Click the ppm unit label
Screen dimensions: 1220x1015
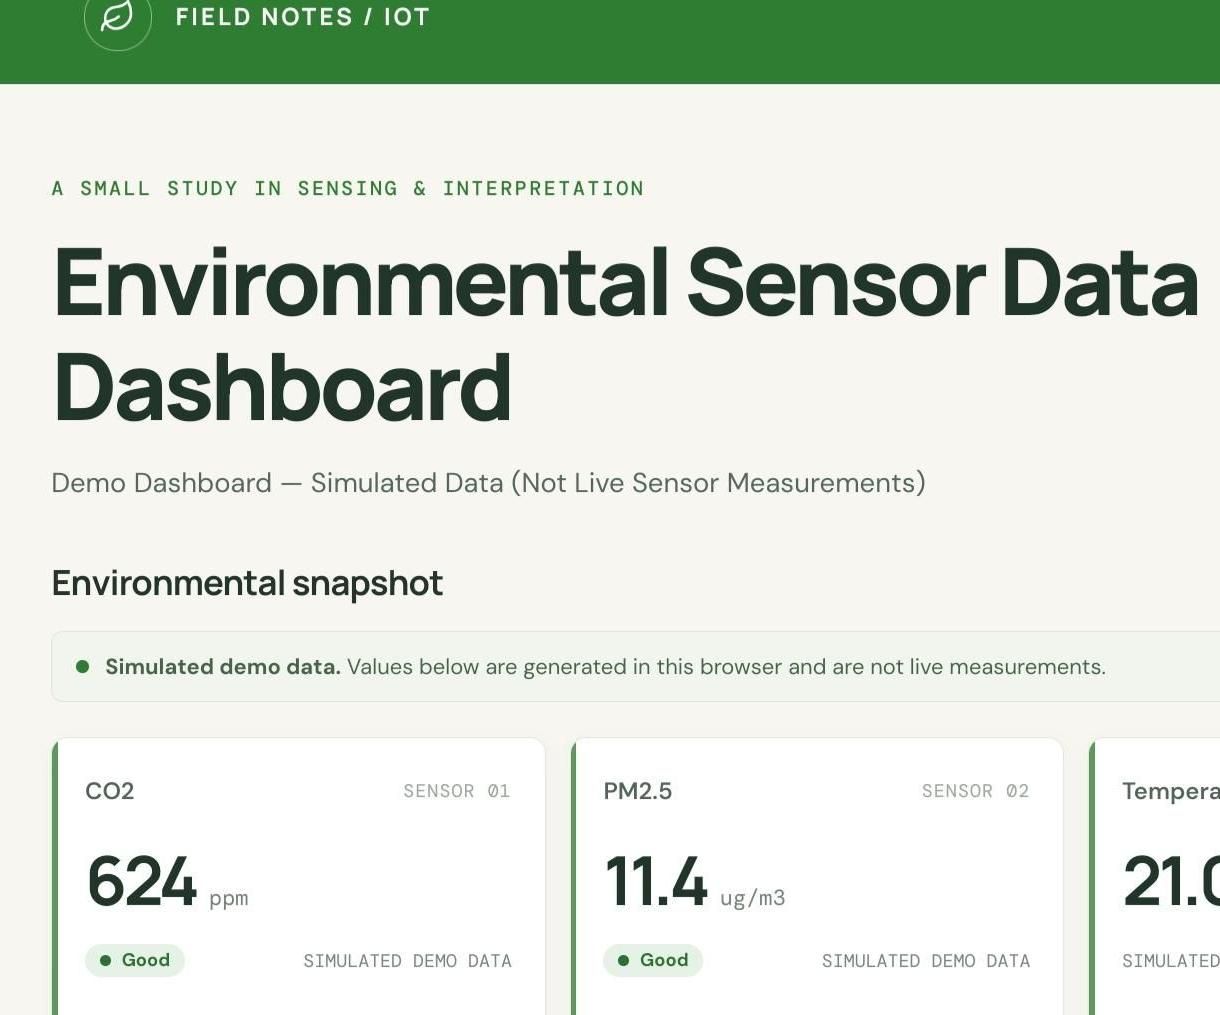pos(229,898)
